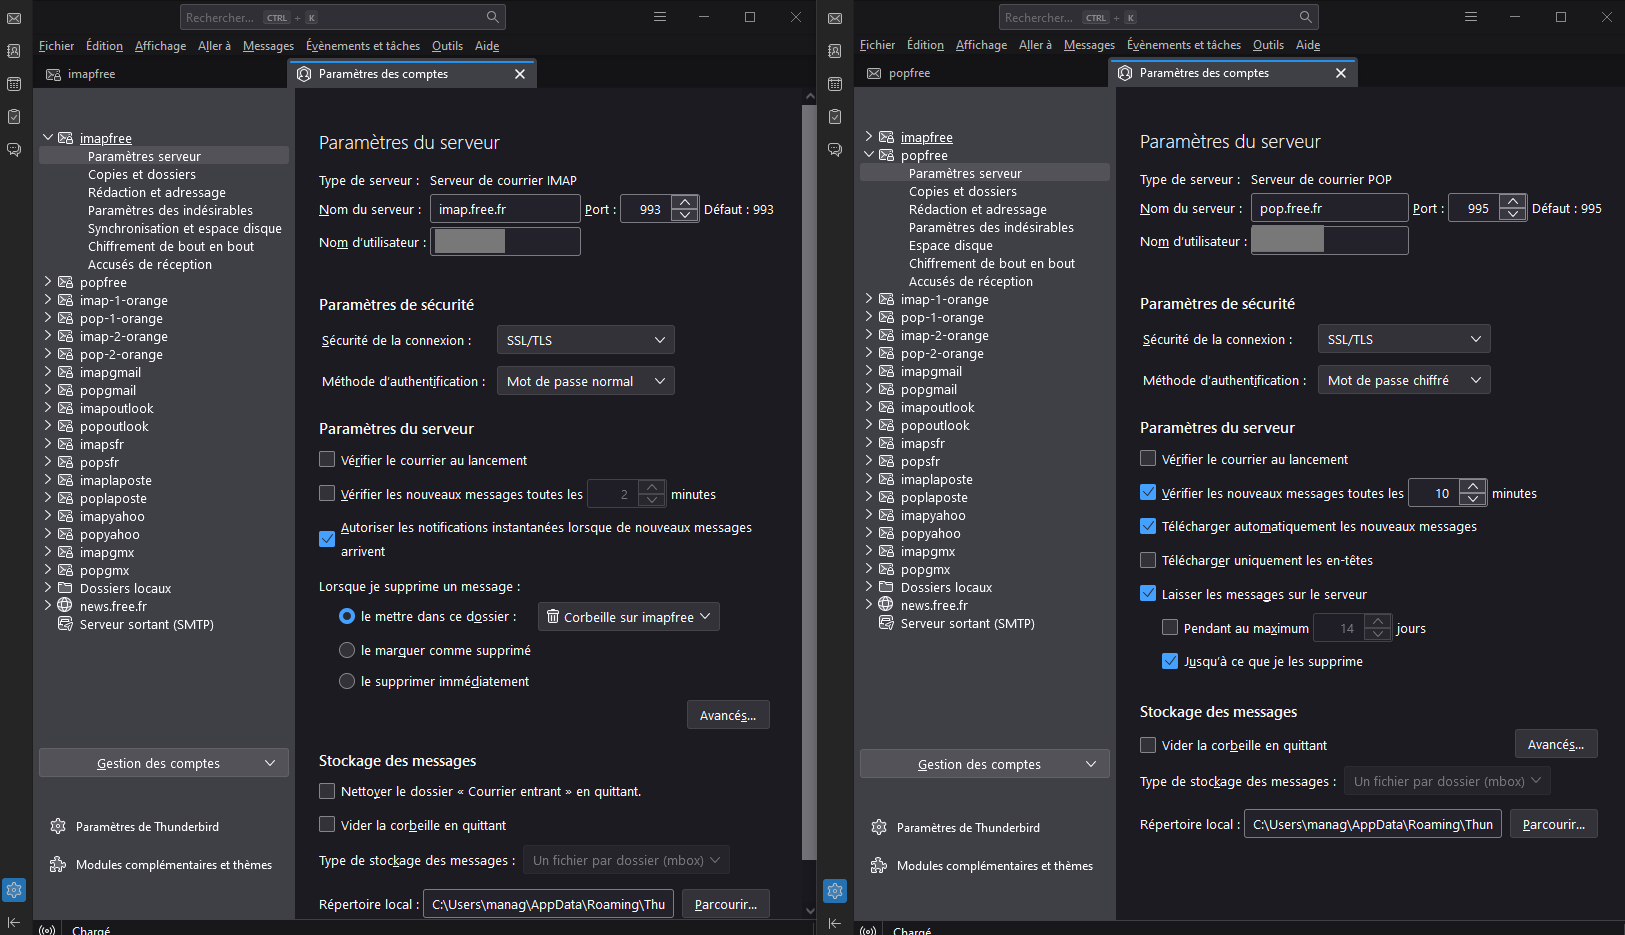Open Outils menu in left window
1625x935 pixels.
click(x=447, y=46)
